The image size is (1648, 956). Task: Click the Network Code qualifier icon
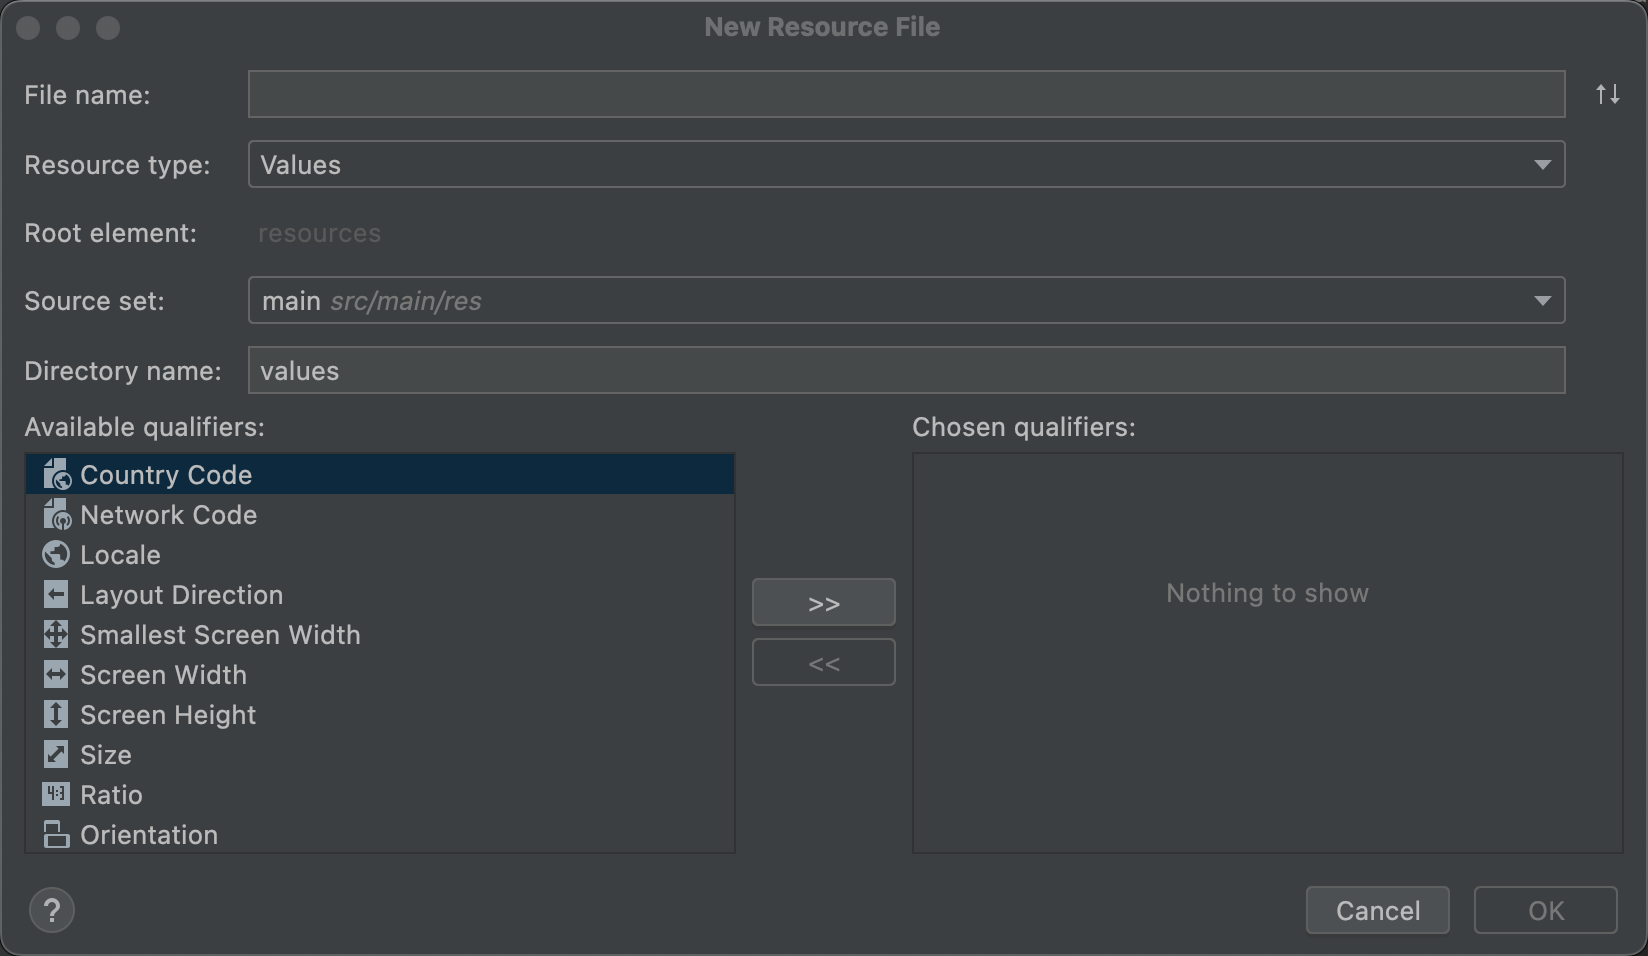[x=56, y=515]
